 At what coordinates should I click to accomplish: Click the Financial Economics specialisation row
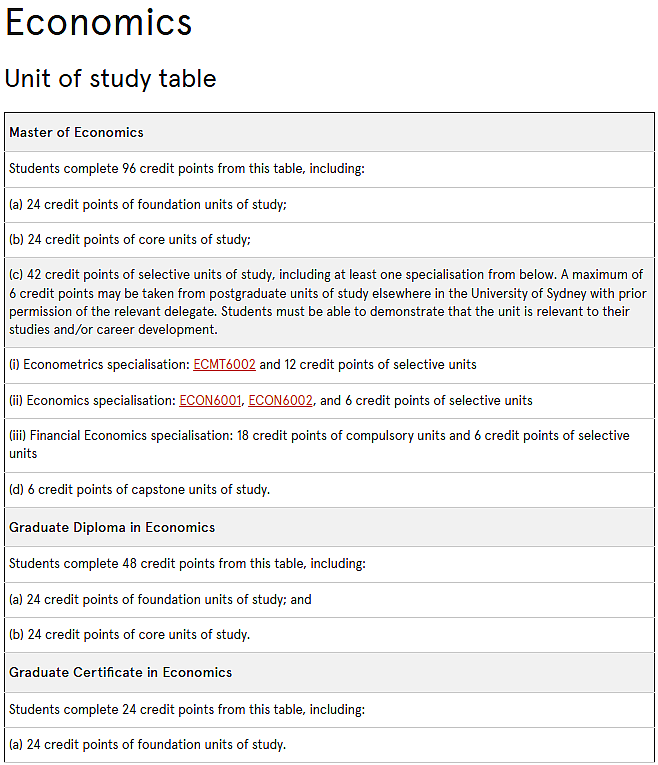[329, 445]
